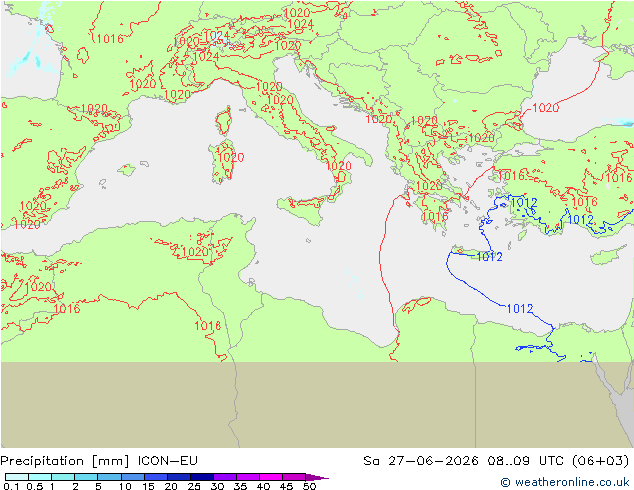This screenshot has width=634, height=490.
Task: Open the weatheronline.co.uk link
Action: [x=565, y=482]
